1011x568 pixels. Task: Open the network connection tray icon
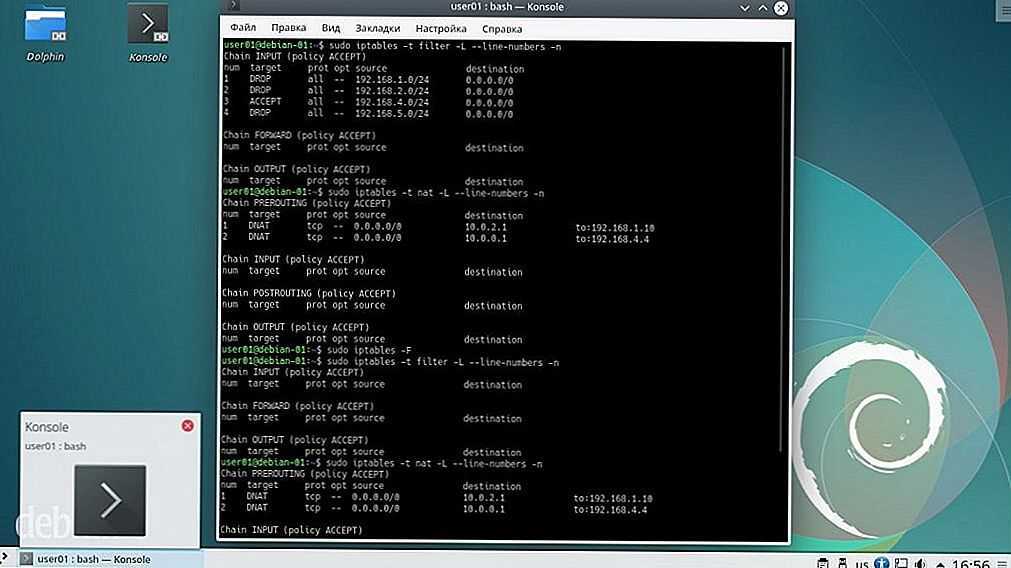(x=901, y=563)
